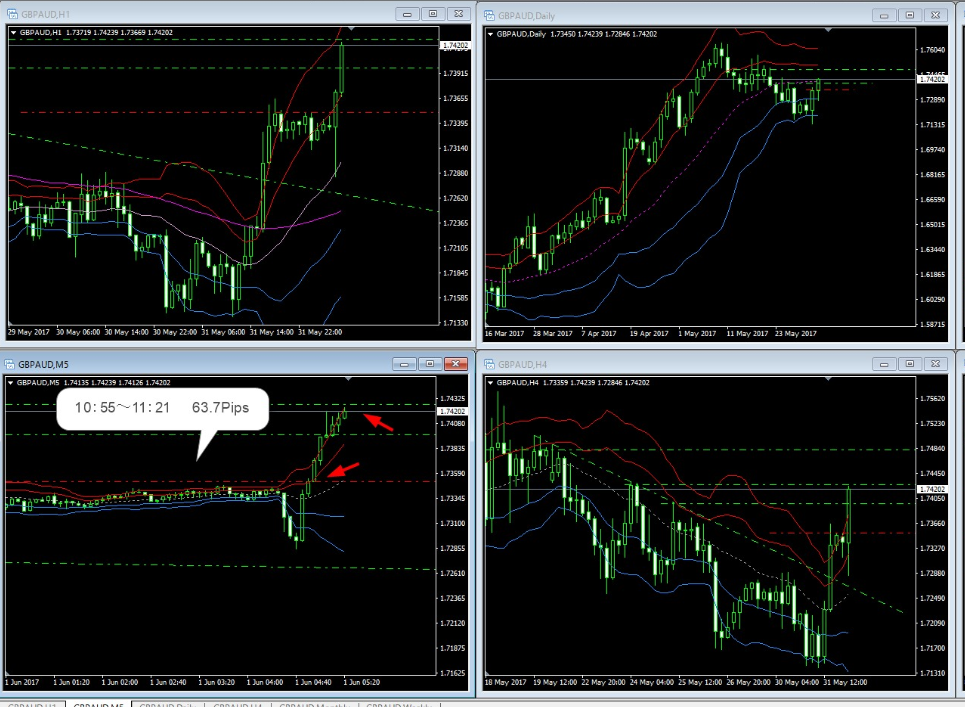Screen dimensions: 965x707
Task: Maximize the GBPAUD,H4 chart window
Action: 911,364
